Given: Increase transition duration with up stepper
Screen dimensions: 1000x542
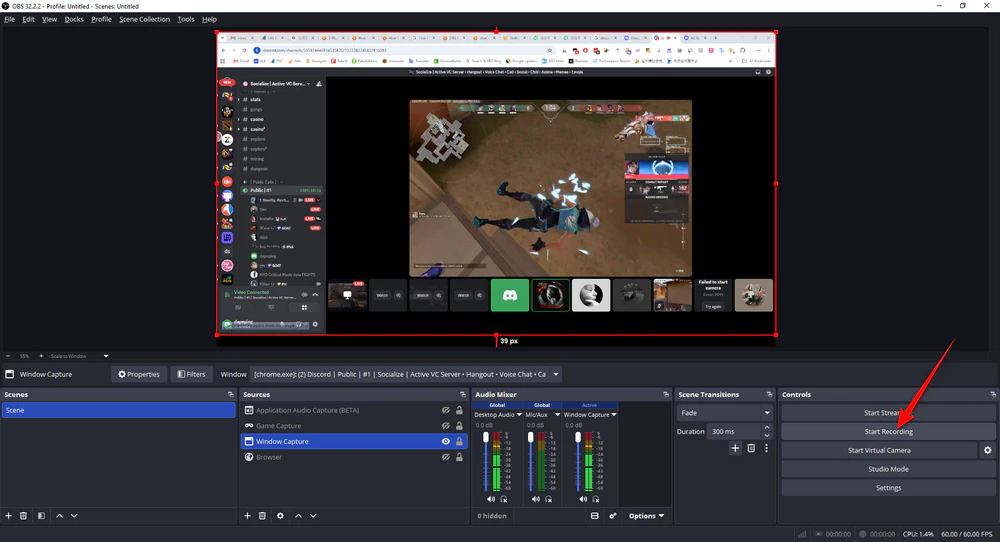Looking at the screenshot, I should 767,428.
